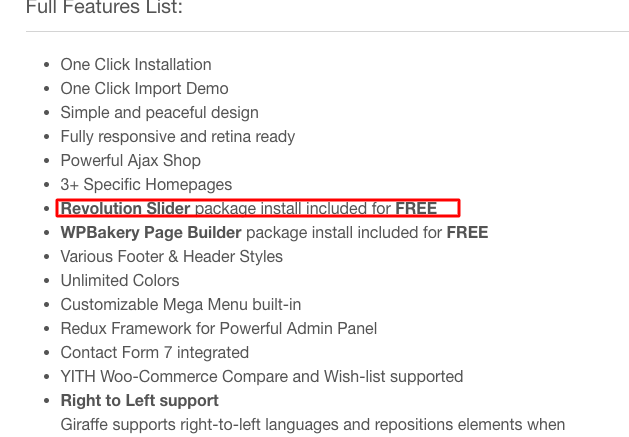This screenshot has width=629, height=437.
Task: Click bold 'FREE' in Revolution Slider line
Action: [x=416, y=209]
